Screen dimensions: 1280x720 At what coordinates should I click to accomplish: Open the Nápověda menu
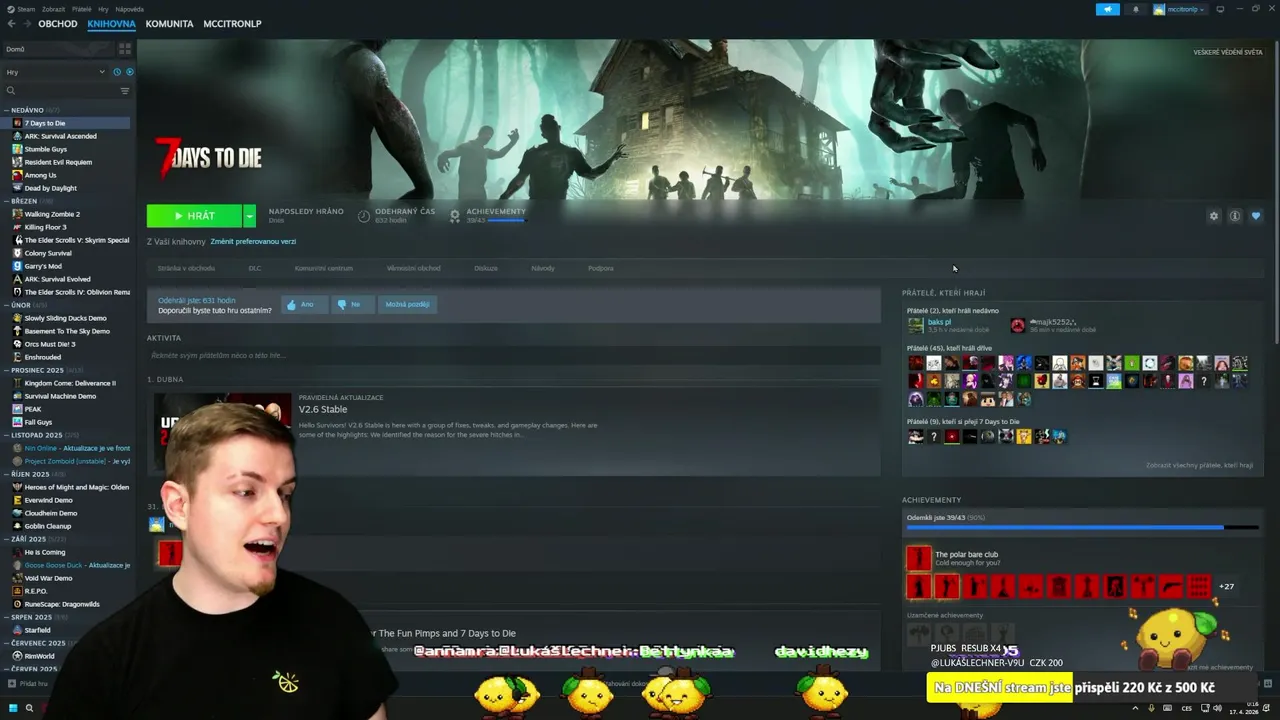129,9
